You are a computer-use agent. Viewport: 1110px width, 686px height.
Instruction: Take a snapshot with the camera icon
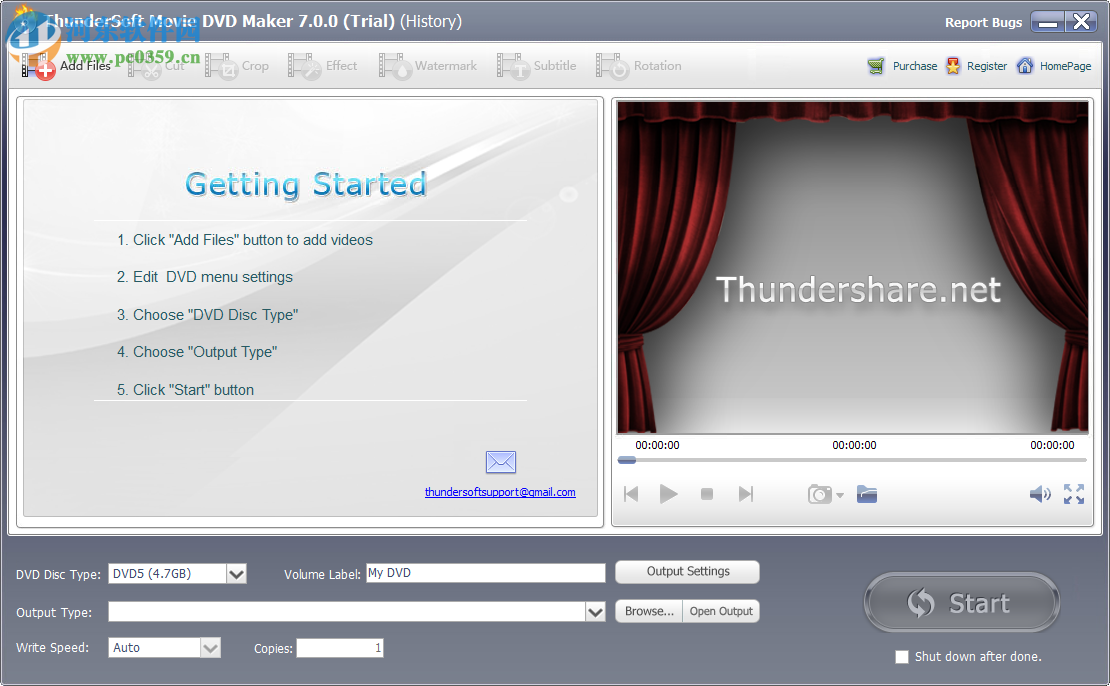point(818,493)
